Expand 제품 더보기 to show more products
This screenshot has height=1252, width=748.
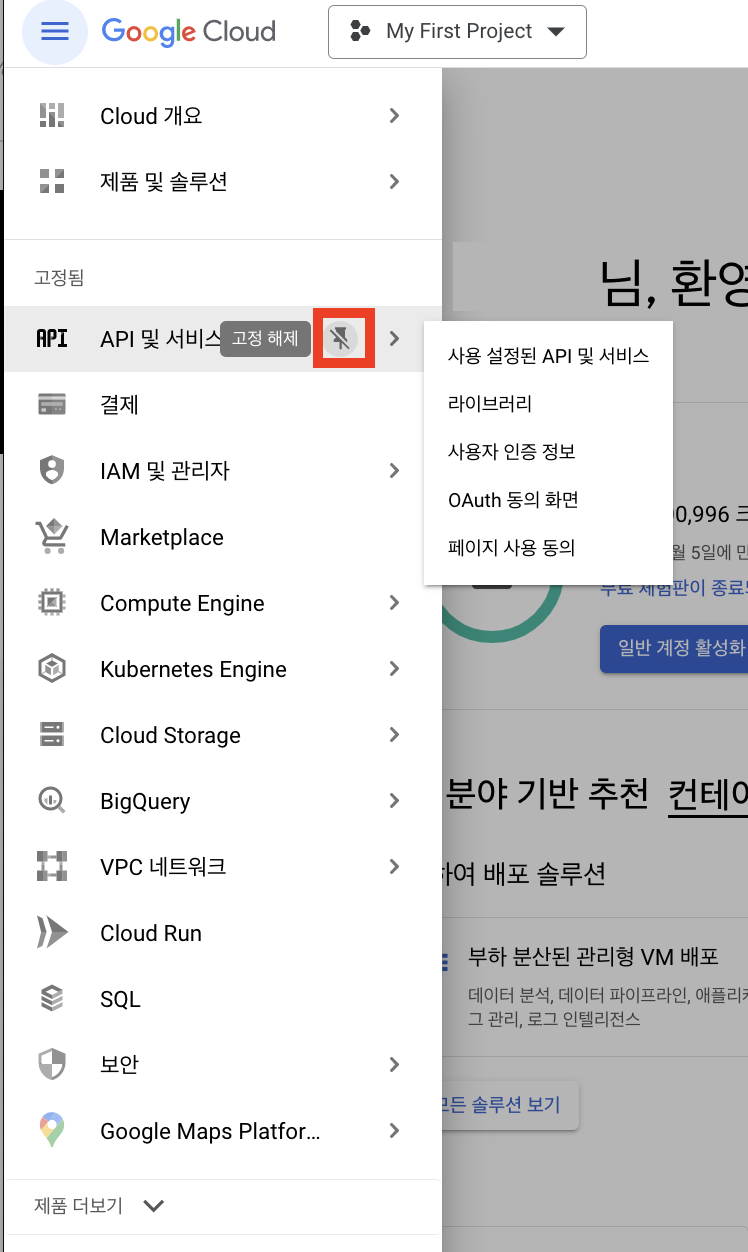point(99,1206)
